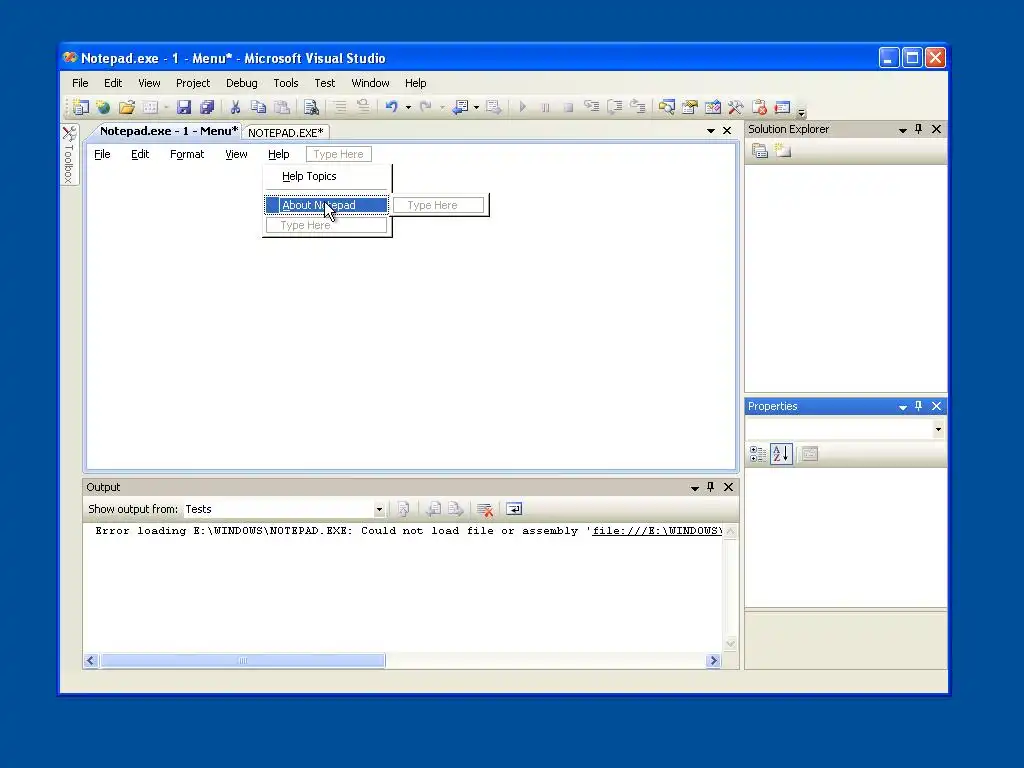Click the Property Pages icon in Properties
Image resolution: width=1024 pixels, height=768 pixels.
[810, 454]
